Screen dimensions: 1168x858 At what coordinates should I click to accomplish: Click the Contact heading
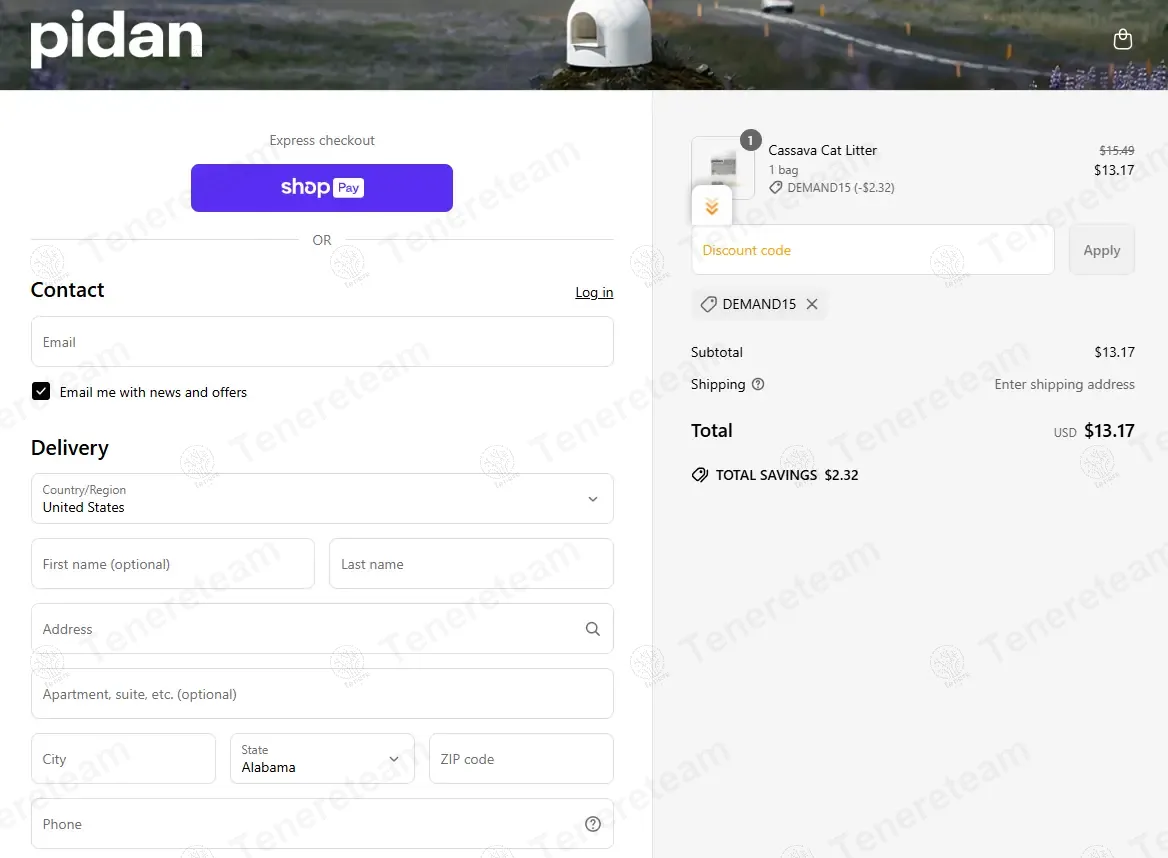[x=67, y=290]
